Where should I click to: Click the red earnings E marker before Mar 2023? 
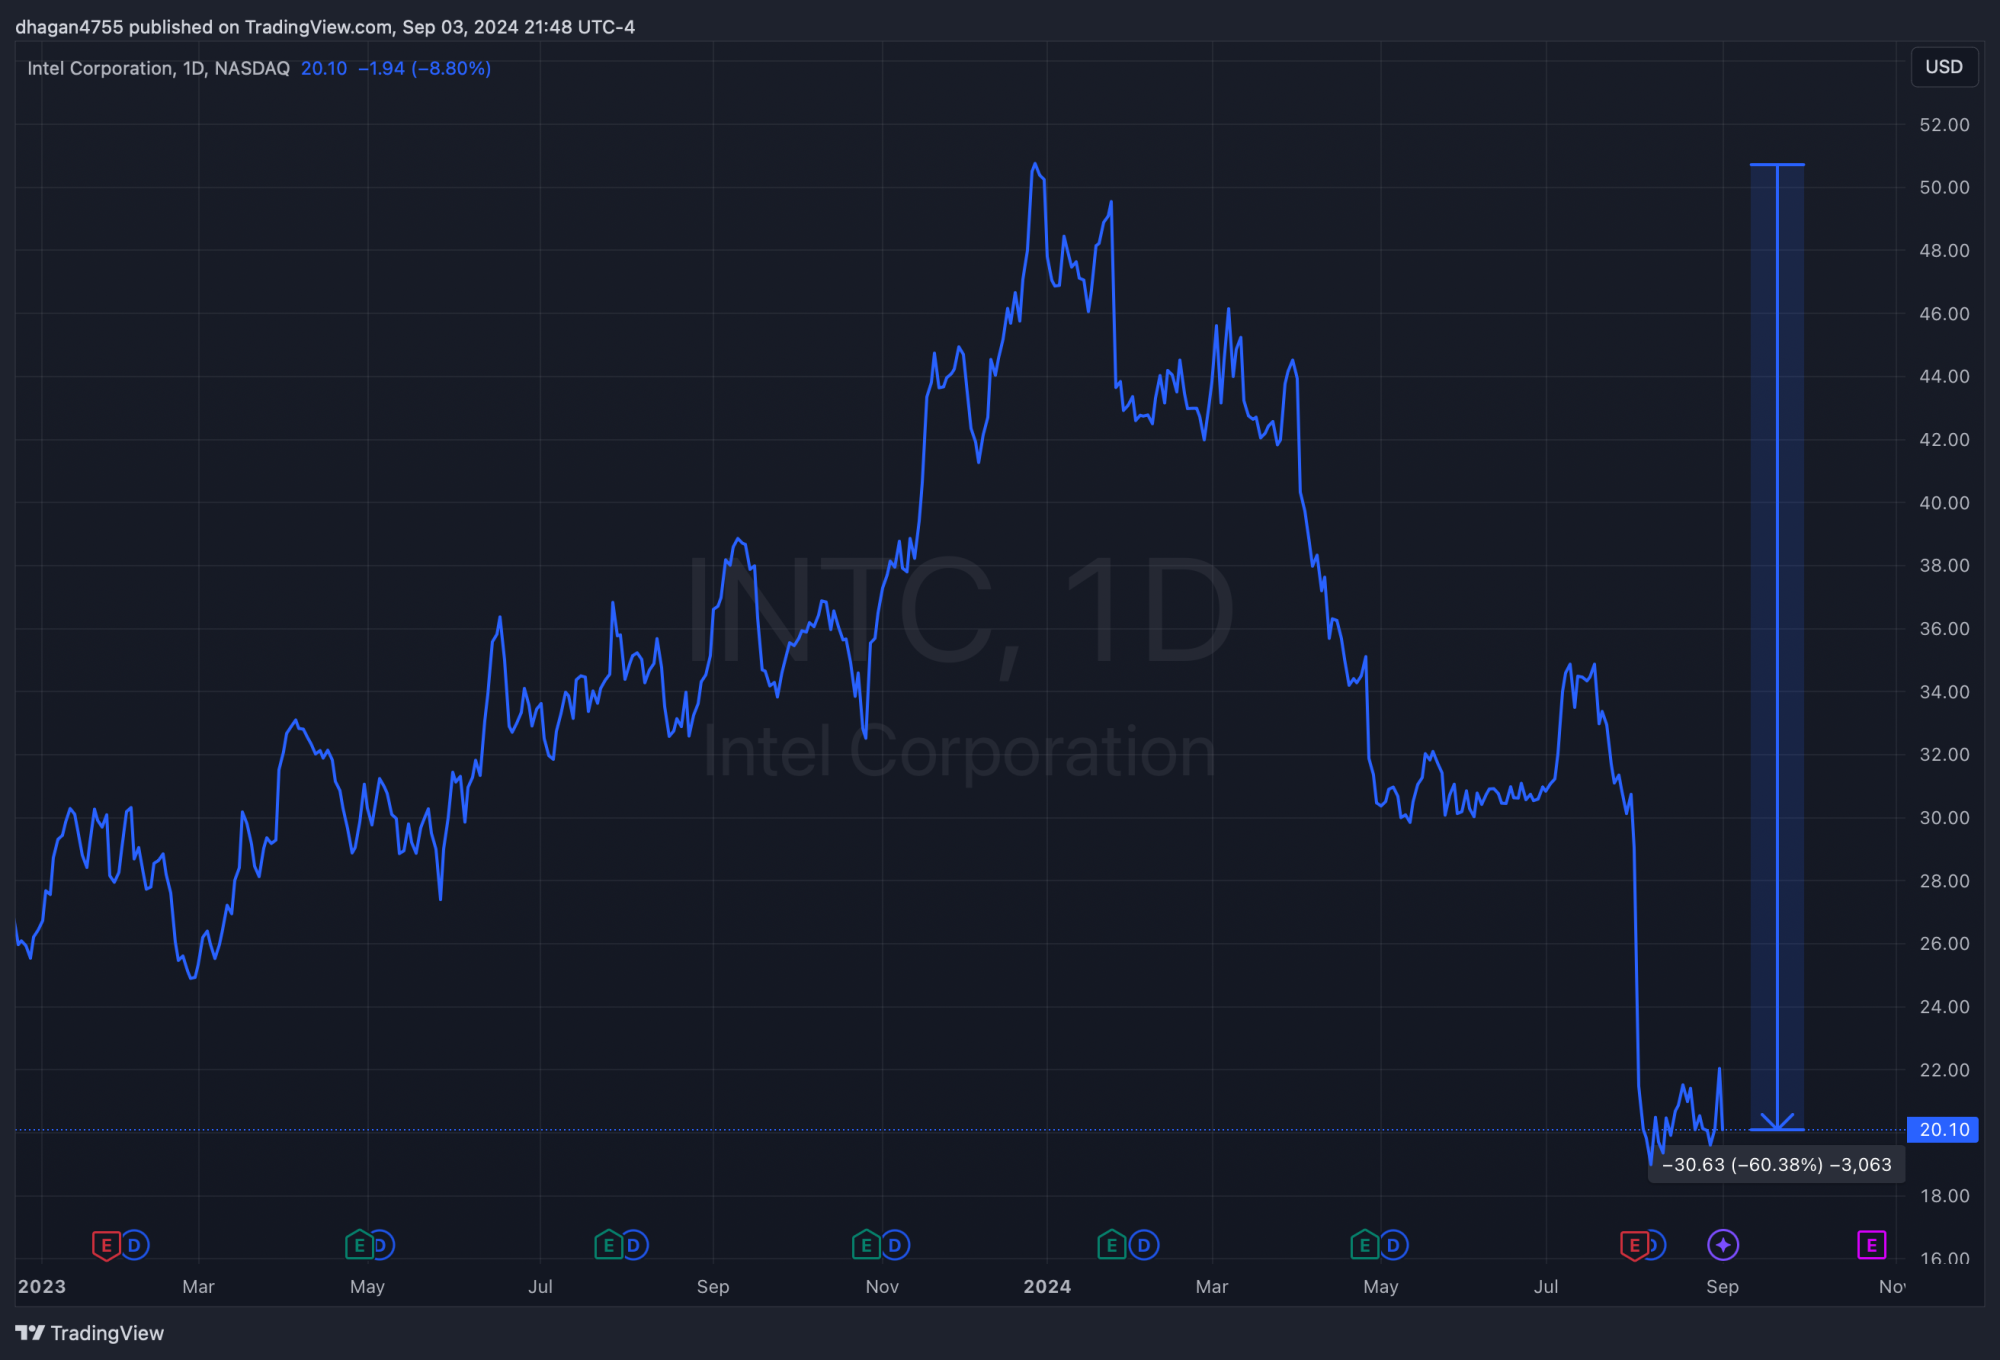[106, 1245]
